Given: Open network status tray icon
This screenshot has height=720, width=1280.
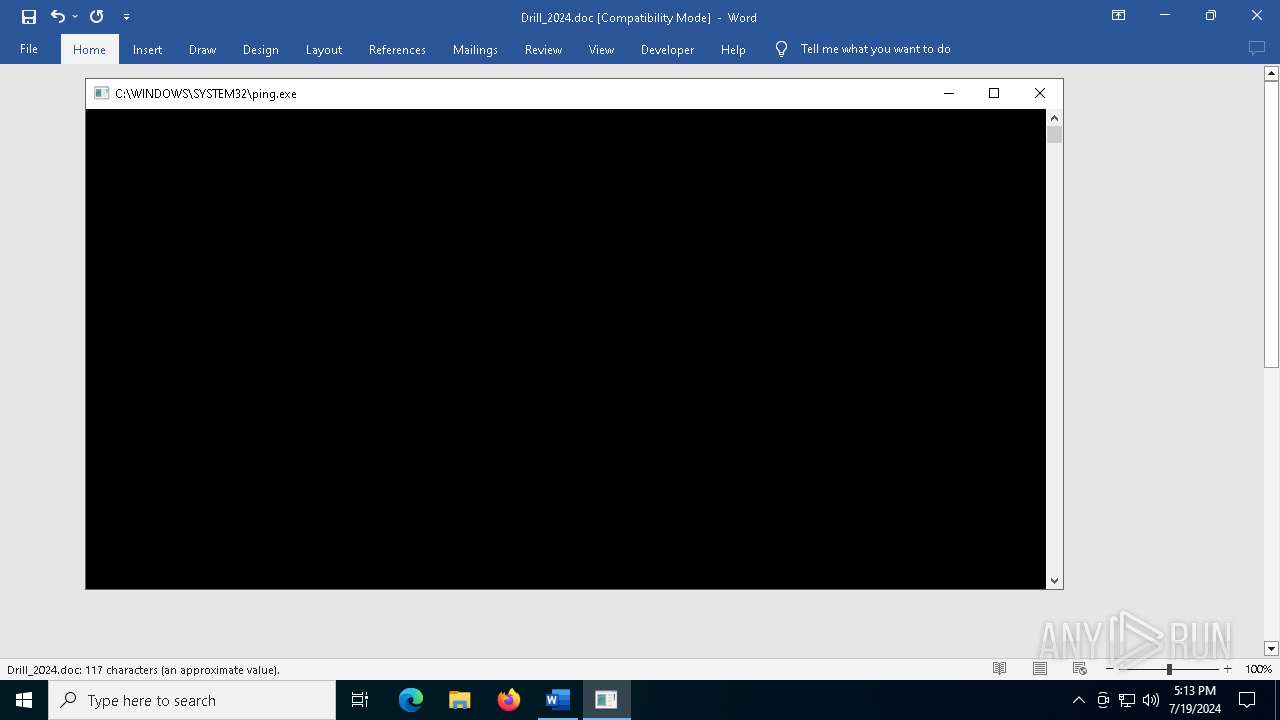Looking at the screenshot, I should click(x=1127, y=700).
